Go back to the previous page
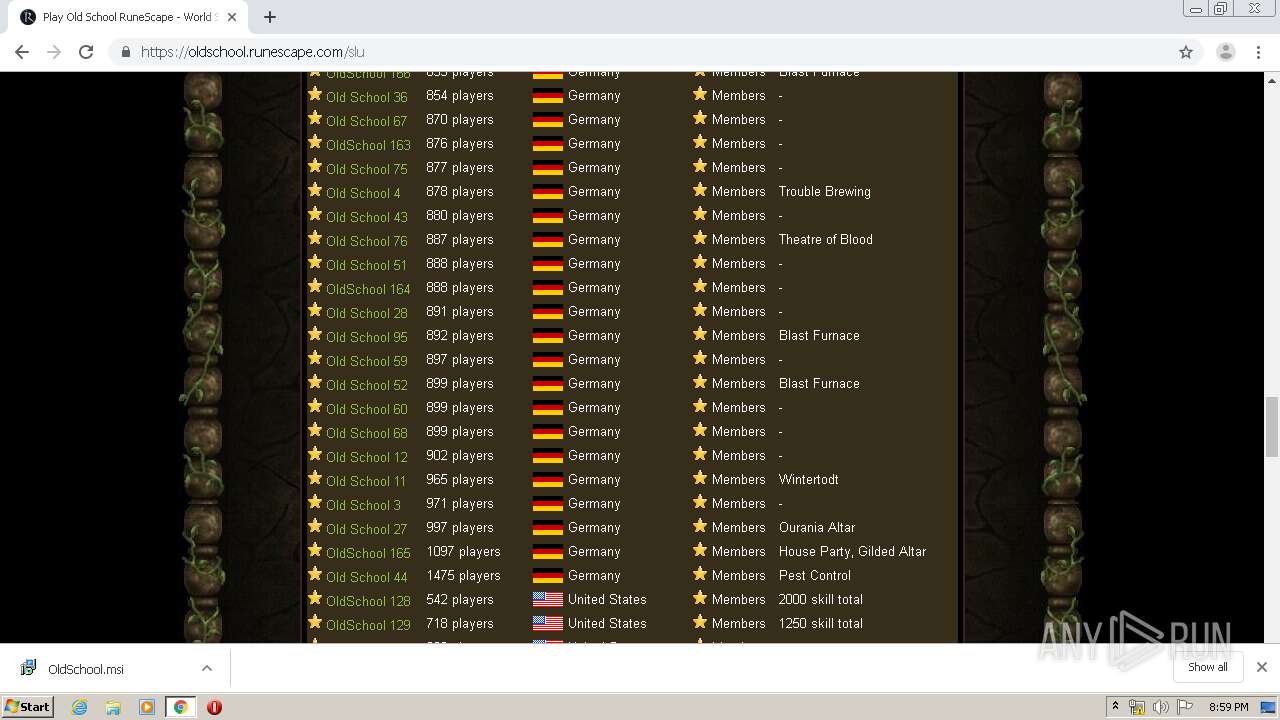This screenshot has width=1280, height=720. 22,52
